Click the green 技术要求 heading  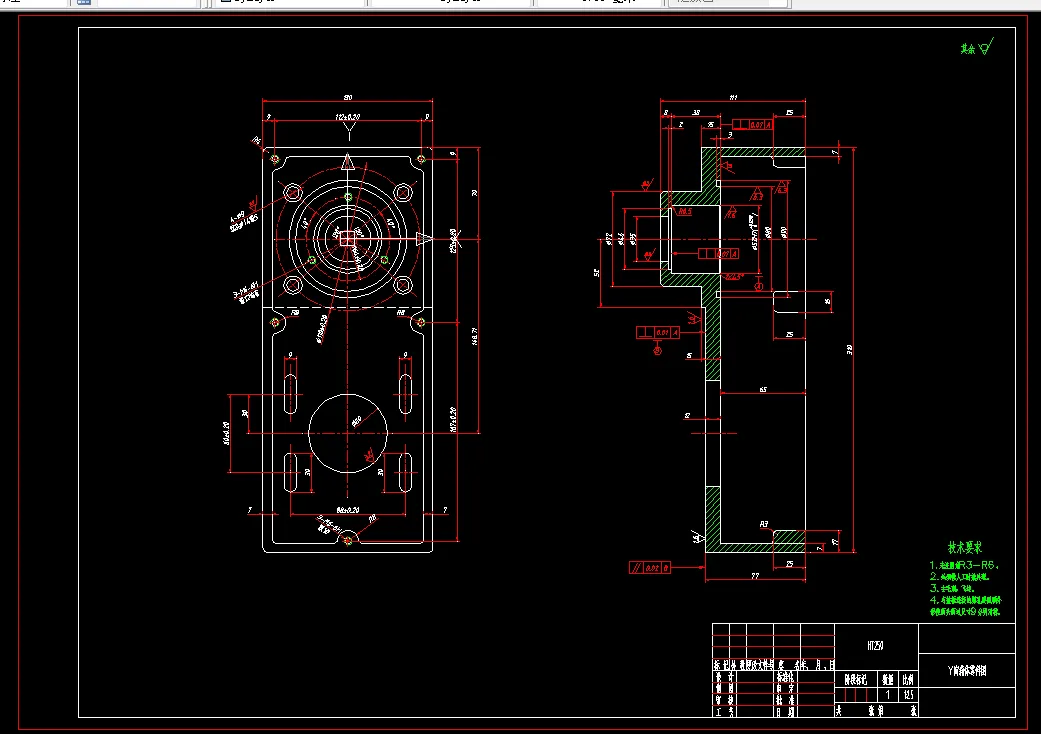[965, 548]
